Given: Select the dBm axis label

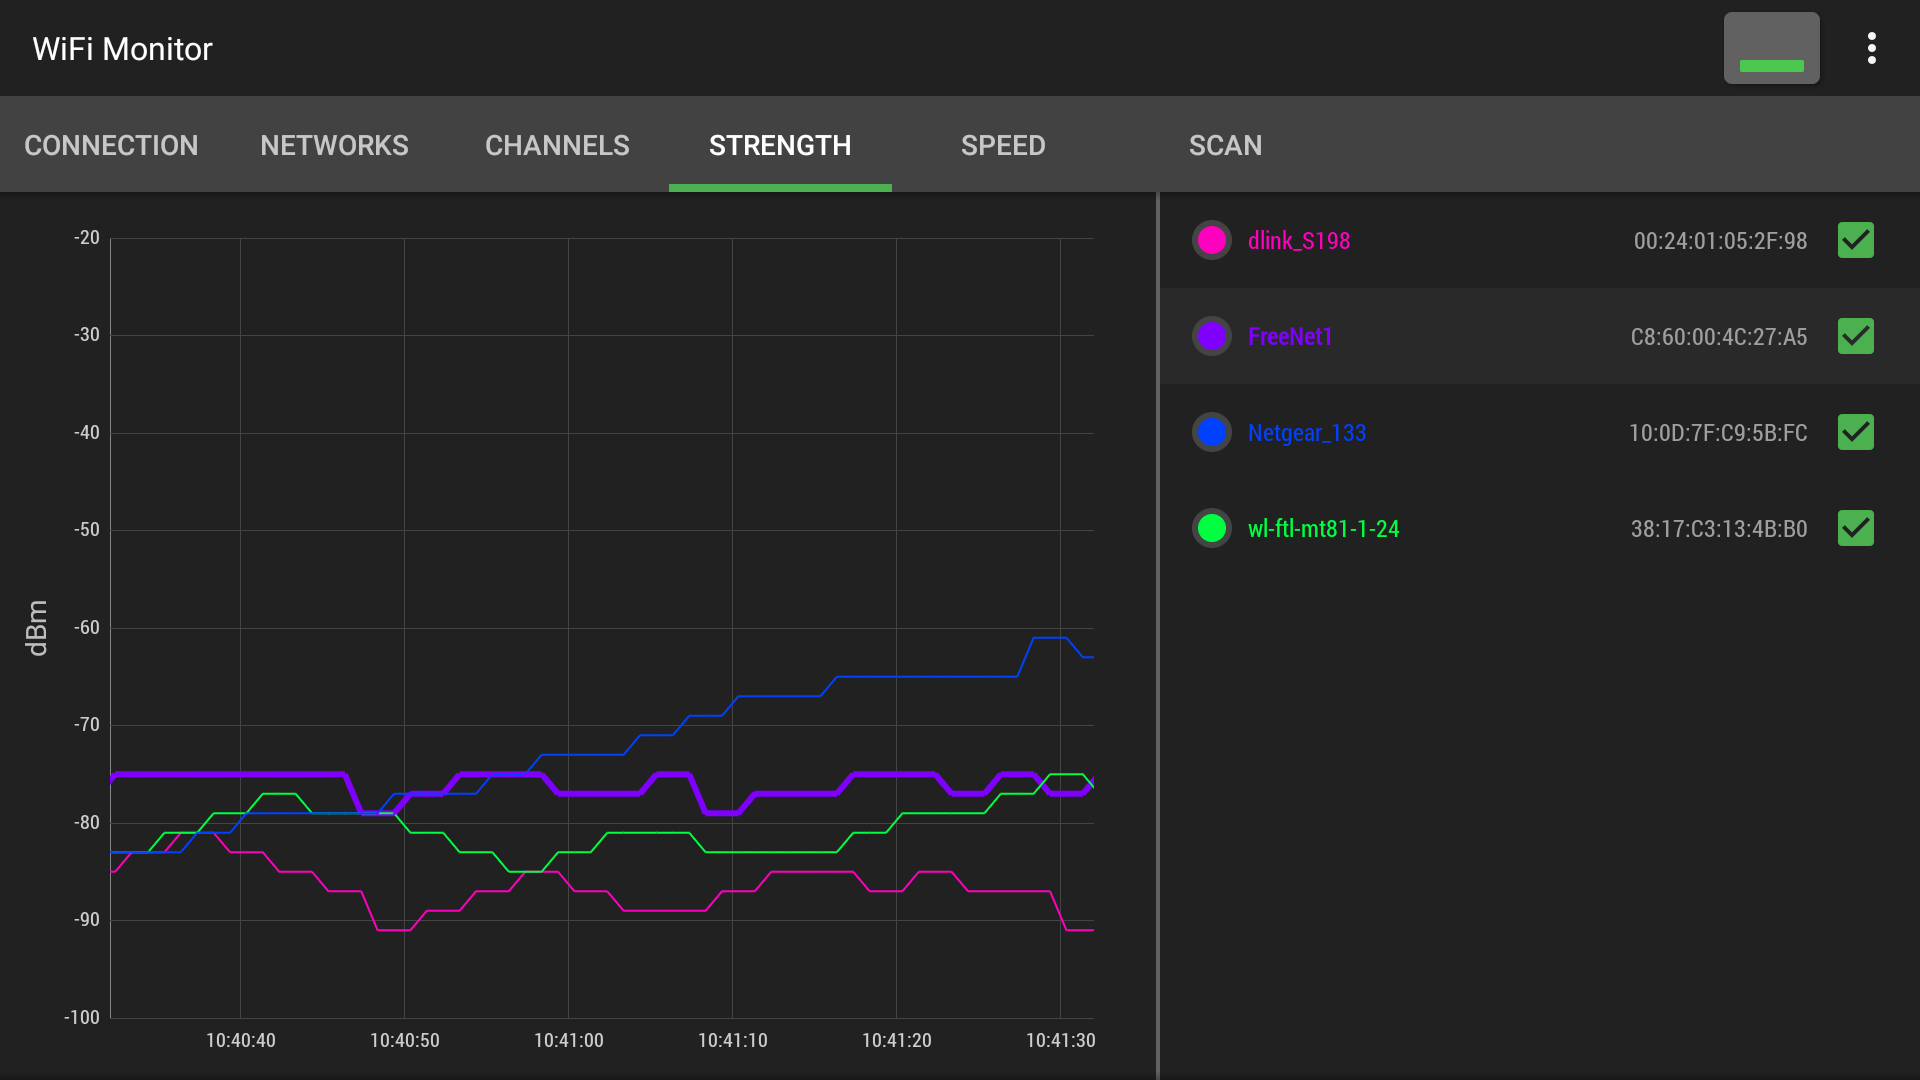Looking at the screenshot, I should tap(38, 628).
